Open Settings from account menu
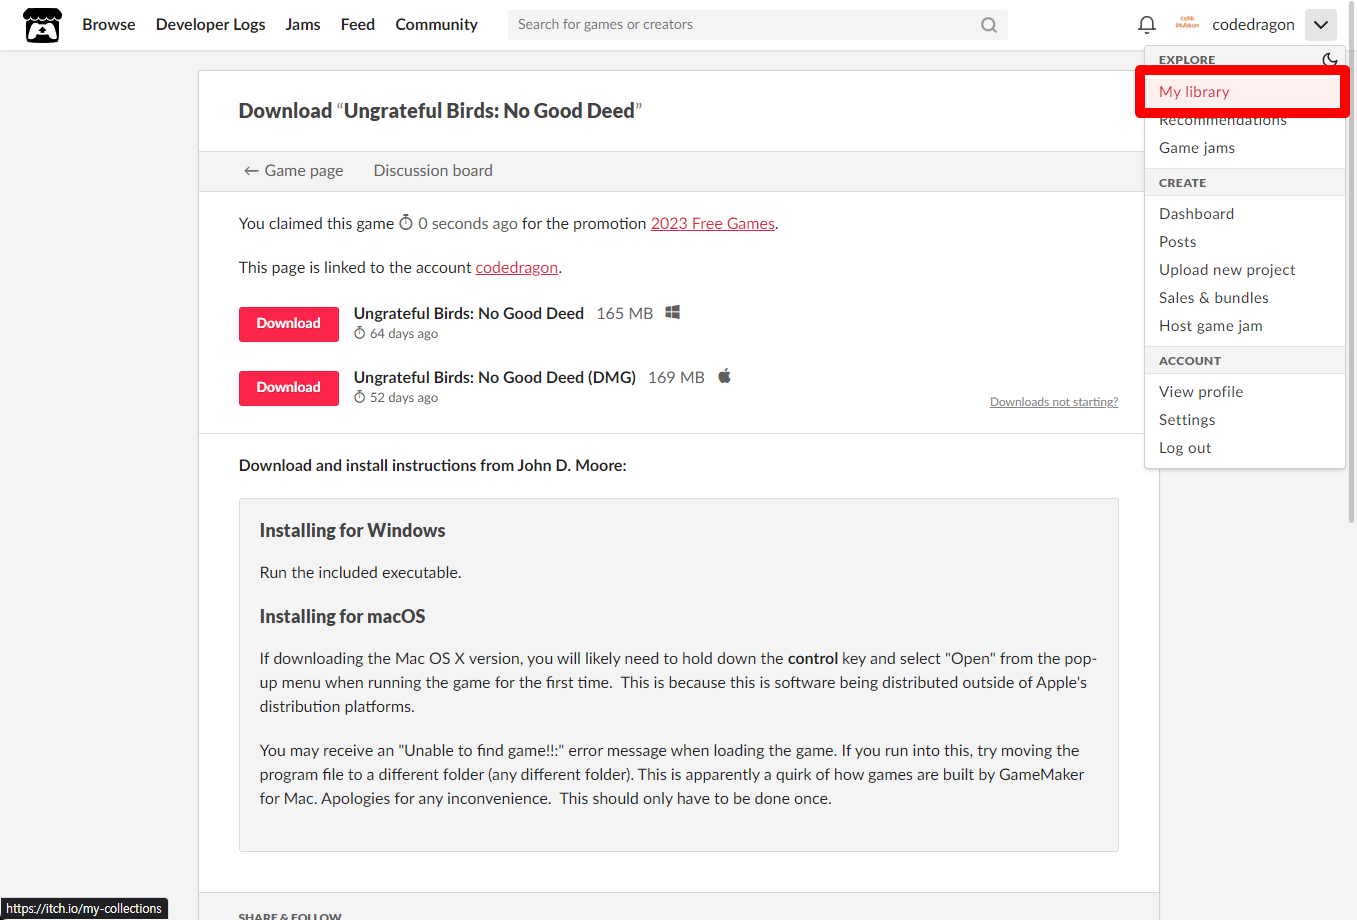This screenshot has height=920, width=1357. point(1187,420)
